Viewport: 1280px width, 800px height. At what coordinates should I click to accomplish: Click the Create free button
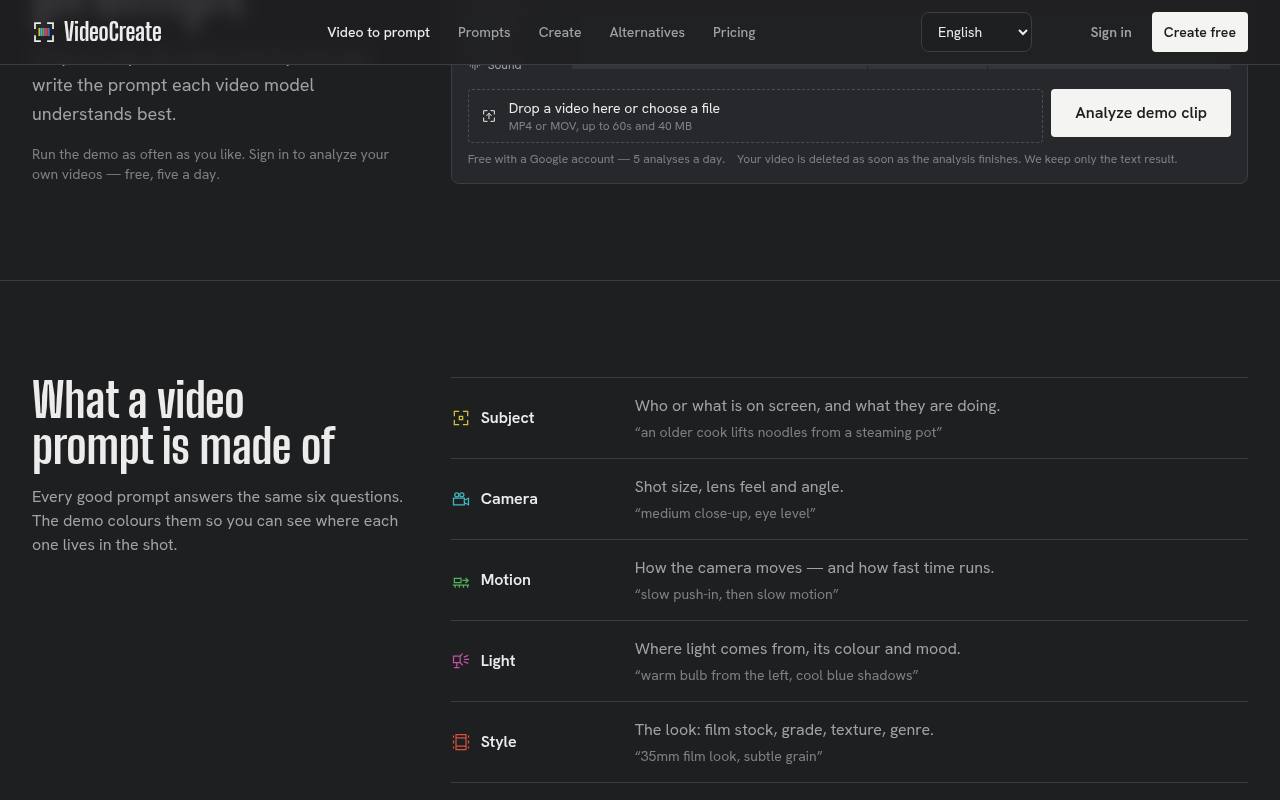click(x=1200, y=32)
